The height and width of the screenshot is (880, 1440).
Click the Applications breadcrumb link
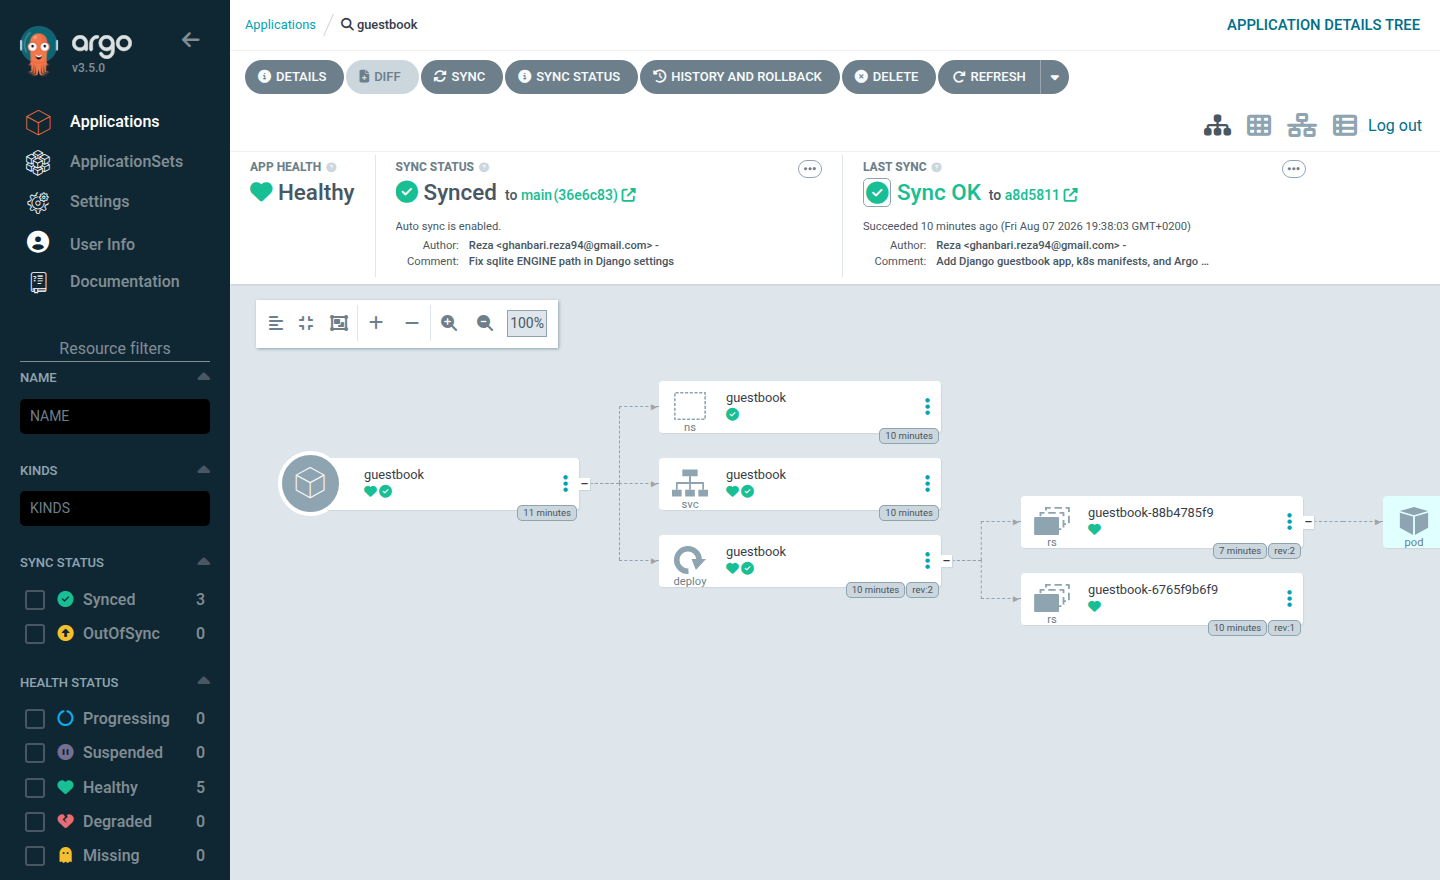(280, 25)
